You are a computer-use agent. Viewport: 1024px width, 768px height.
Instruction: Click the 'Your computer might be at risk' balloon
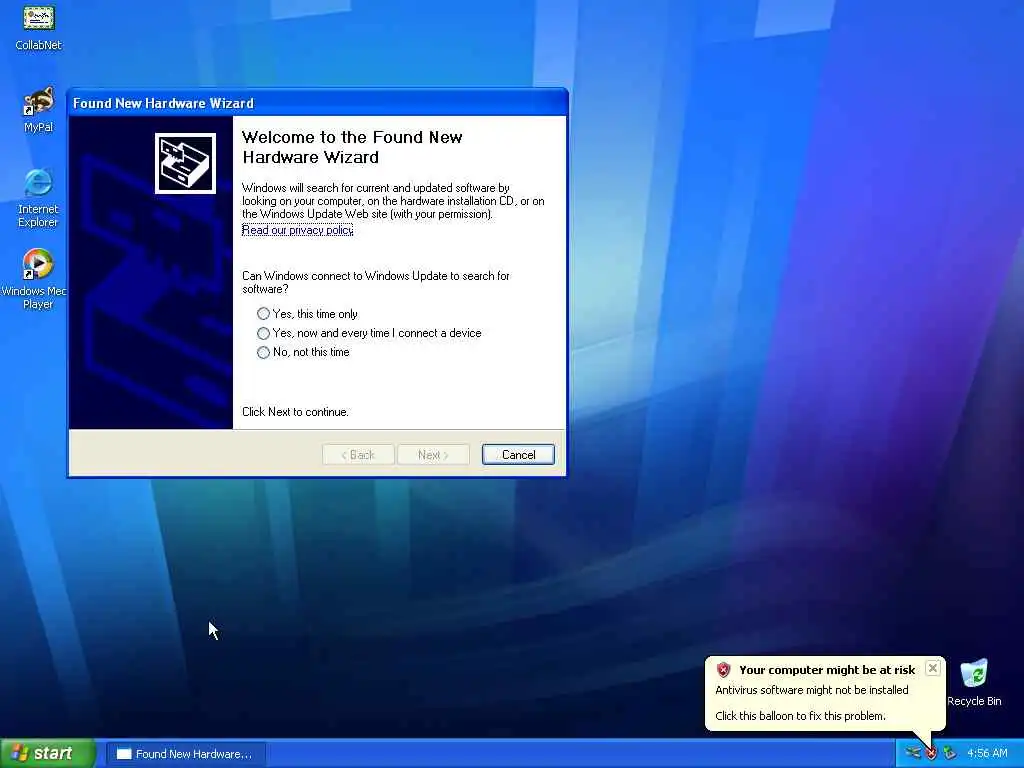tap(825, 693)
